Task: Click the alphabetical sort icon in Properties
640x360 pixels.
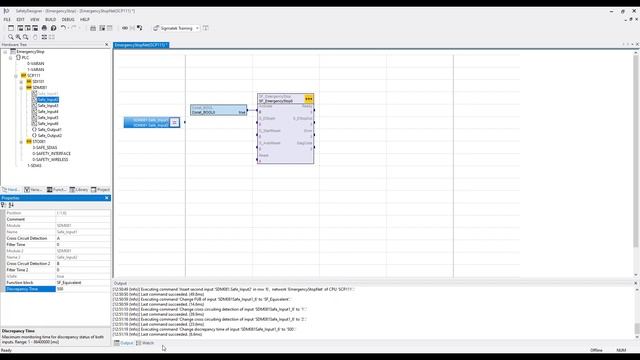Action: click(11, 205)
